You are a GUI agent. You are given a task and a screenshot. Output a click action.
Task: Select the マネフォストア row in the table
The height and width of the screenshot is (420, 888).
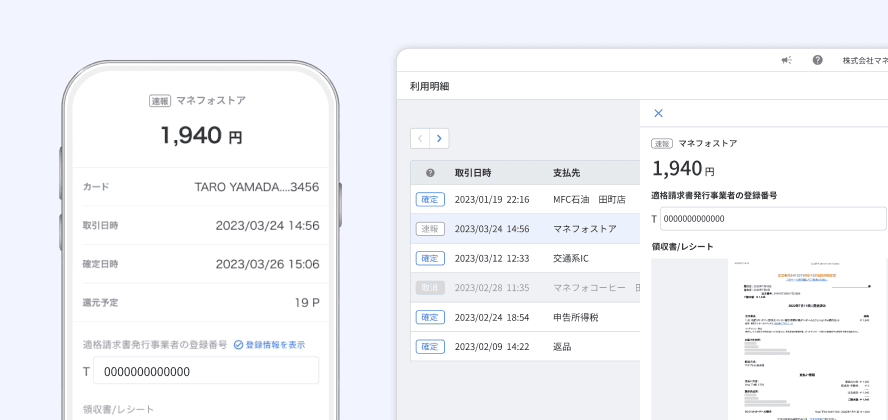525,229
